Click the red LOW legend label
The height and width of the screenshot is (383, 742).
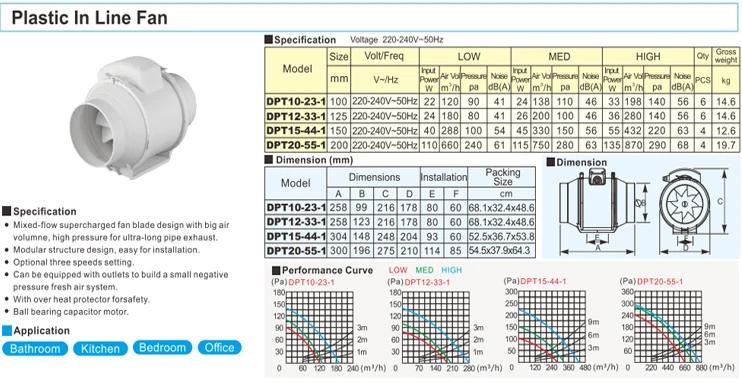point(398,270)
